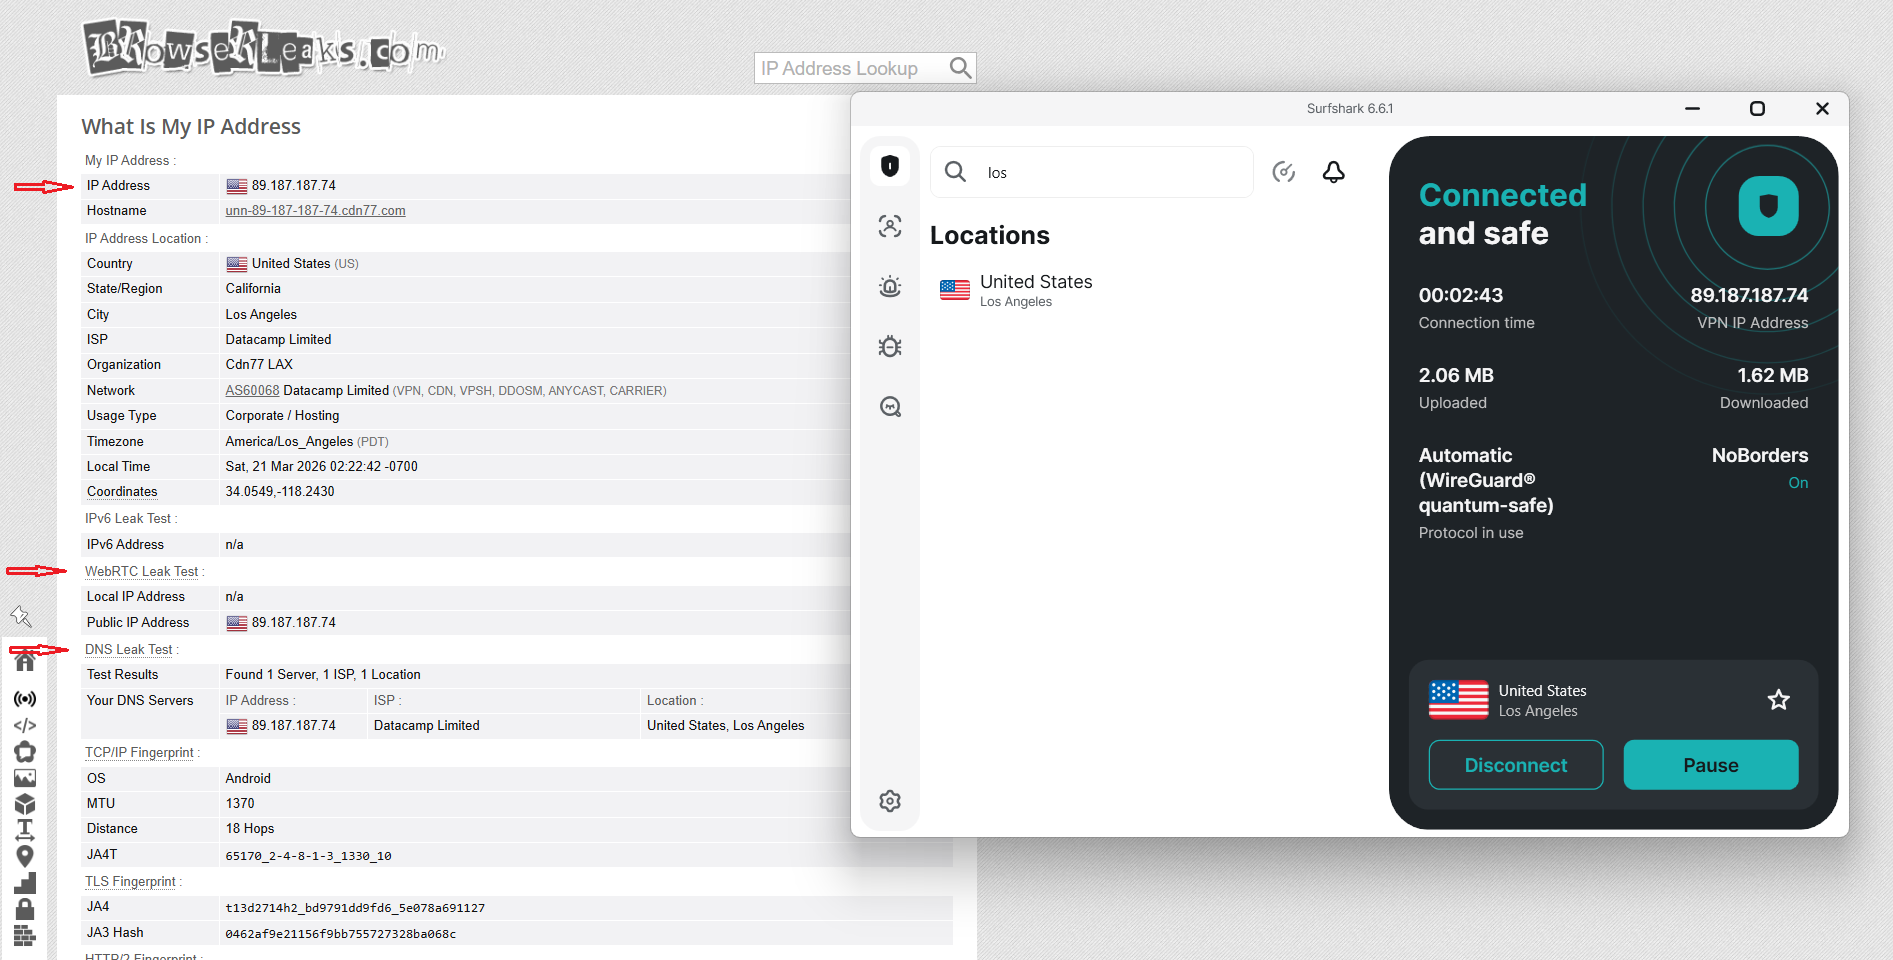Click the Disconnect button
Screen dimensions: 1893x960
(x=1516, y=765)
